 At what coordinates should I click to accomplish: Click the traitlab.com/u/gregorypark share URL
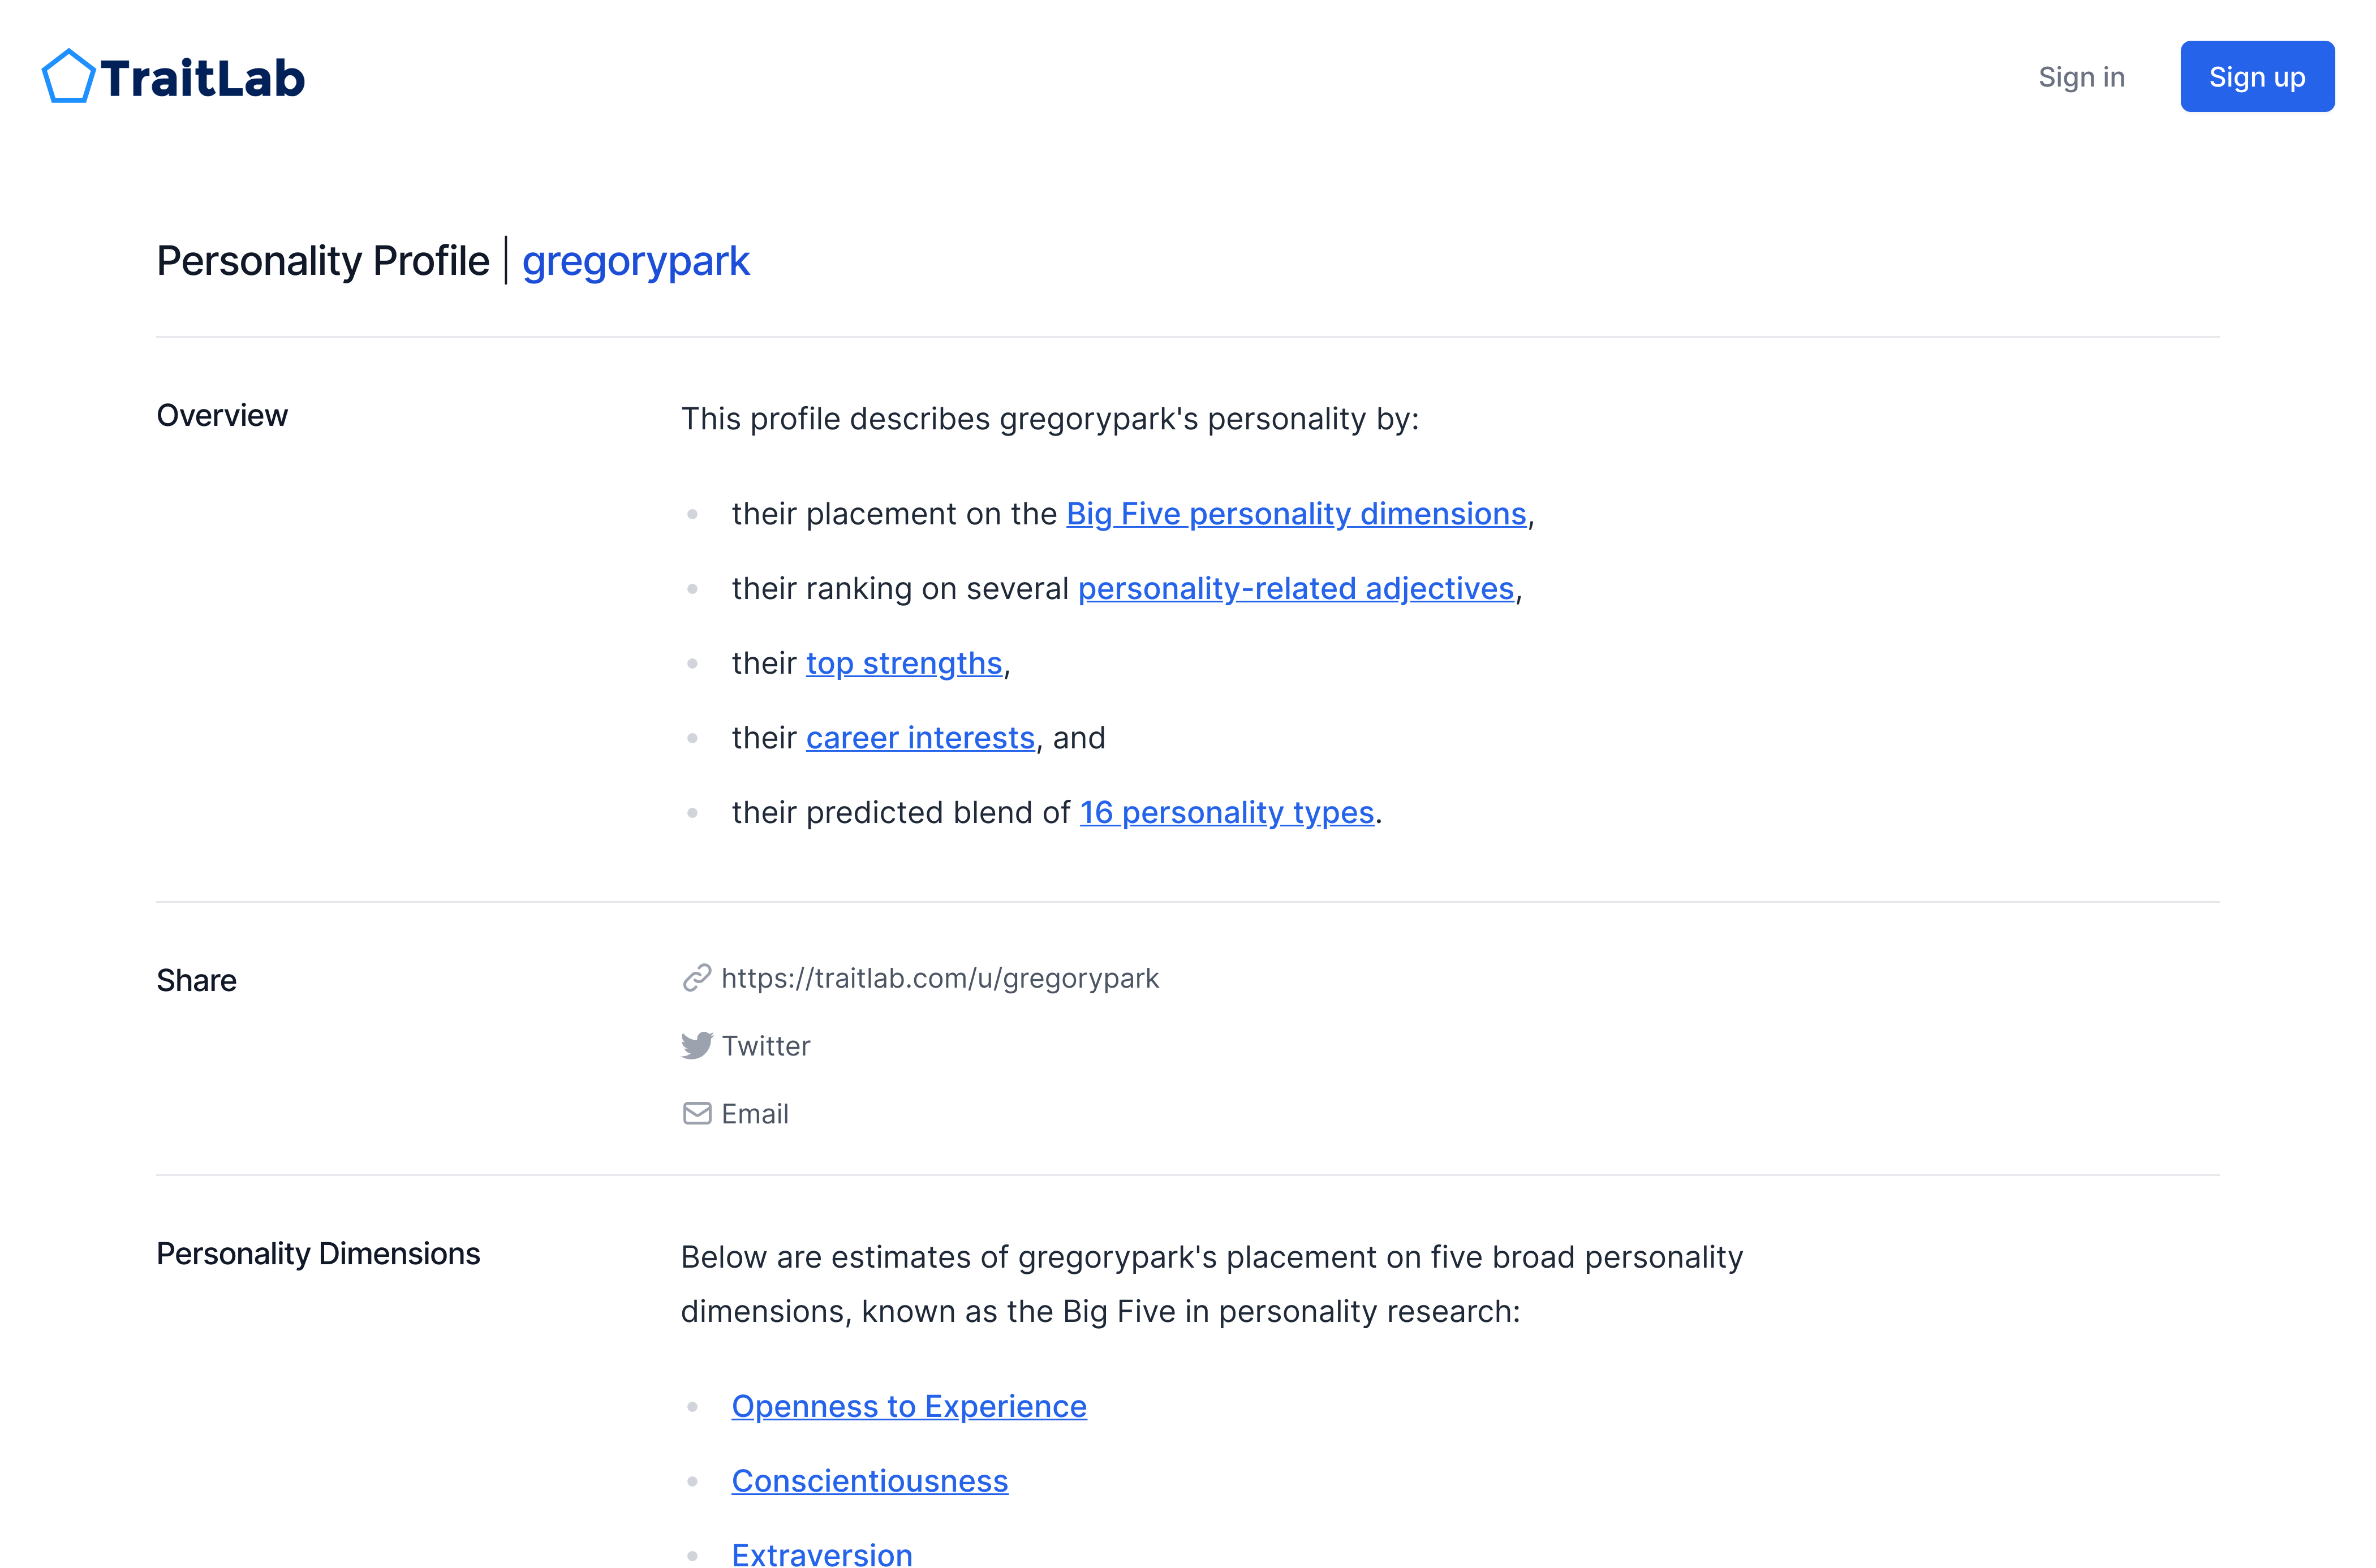[939, 978]
